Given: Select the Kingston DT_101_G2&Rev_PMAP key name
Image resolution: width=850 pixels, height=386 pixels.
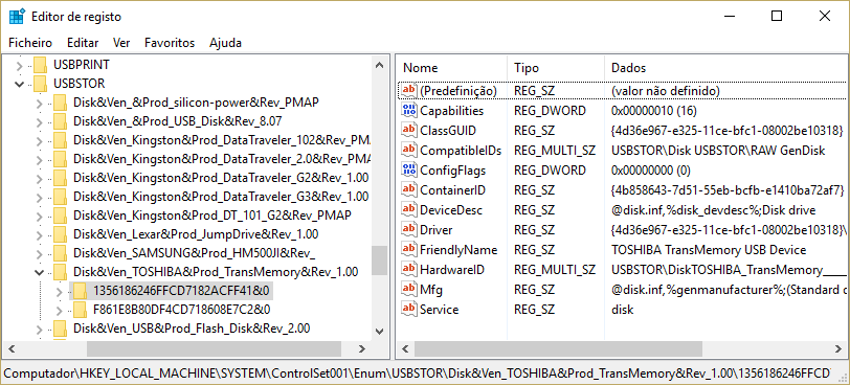Looking at the screenshot, I should pos(212,216).
